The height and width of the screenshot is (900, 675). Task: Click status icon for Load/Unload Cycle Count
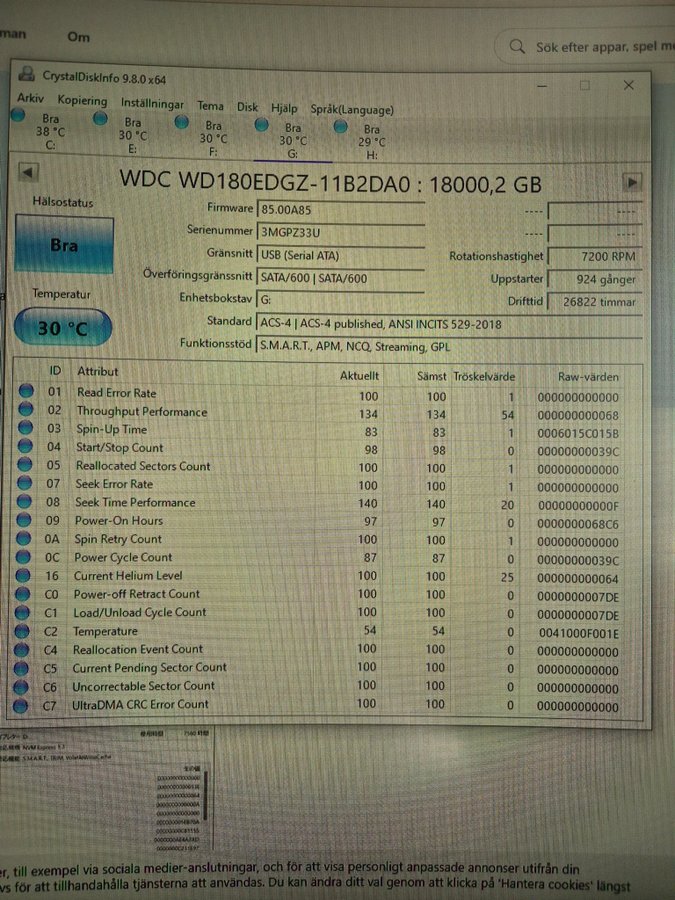(22, 612)
